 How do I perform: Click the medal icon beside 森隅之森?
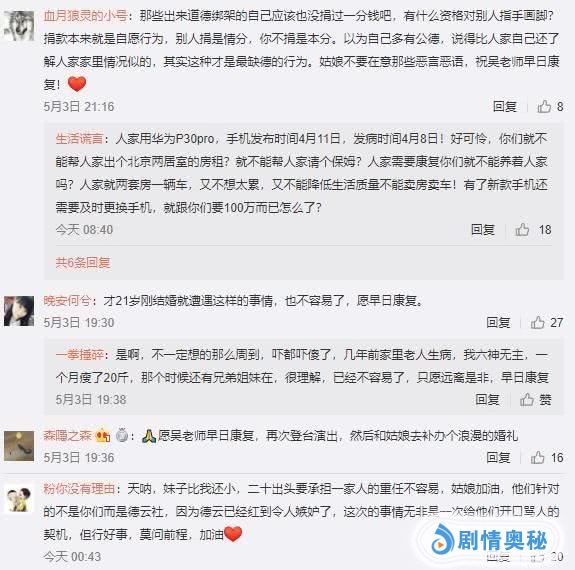[x=121, y=436]
